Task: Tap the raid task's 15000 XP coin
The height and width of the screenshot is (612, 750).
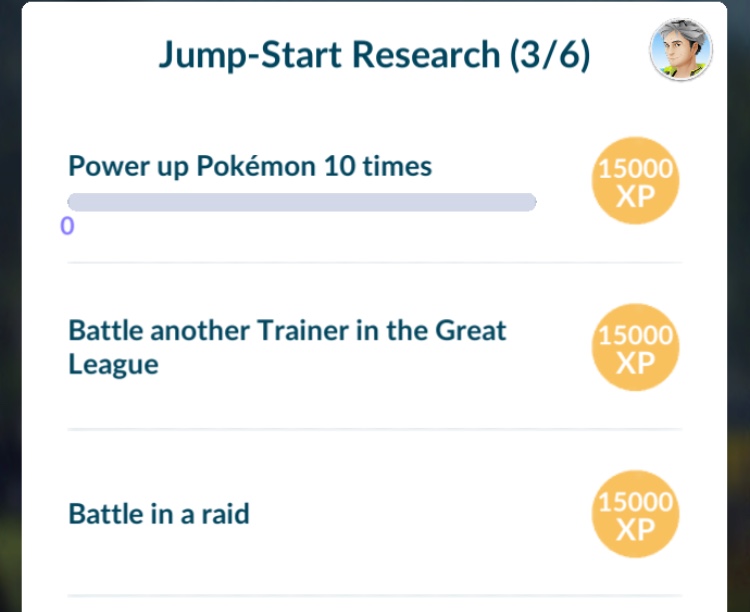Action: click(x=635, y=514)
